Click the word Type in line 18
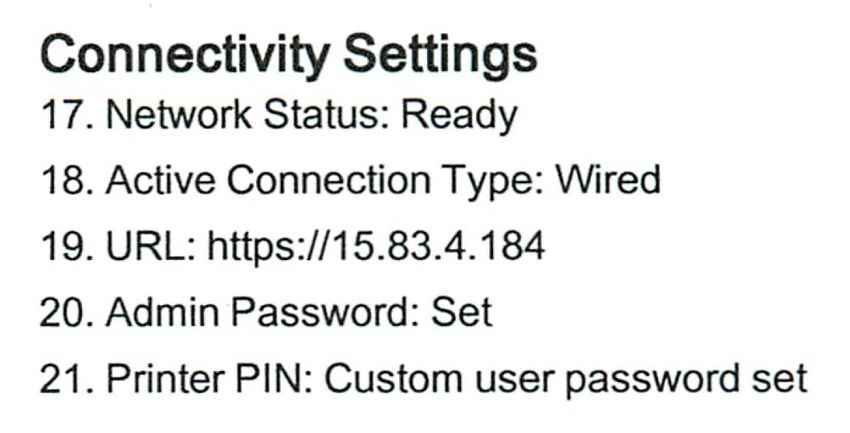Screen dimensions: 850x433 491,183
